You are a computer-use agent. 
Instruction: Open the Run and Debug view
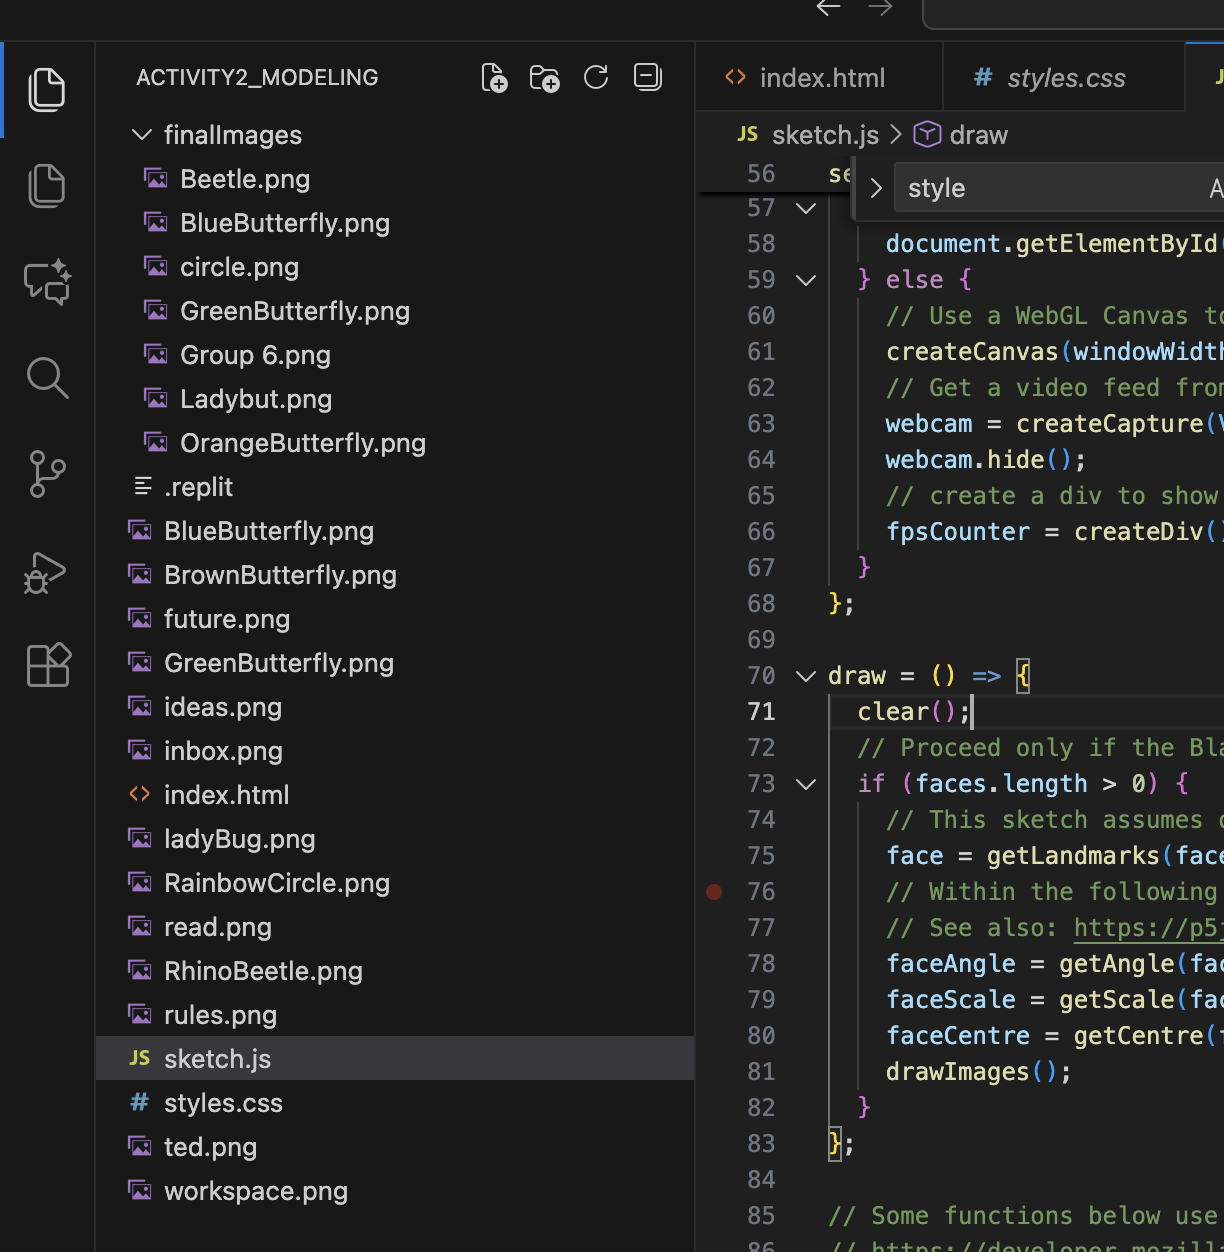click(x=47, y=572)
